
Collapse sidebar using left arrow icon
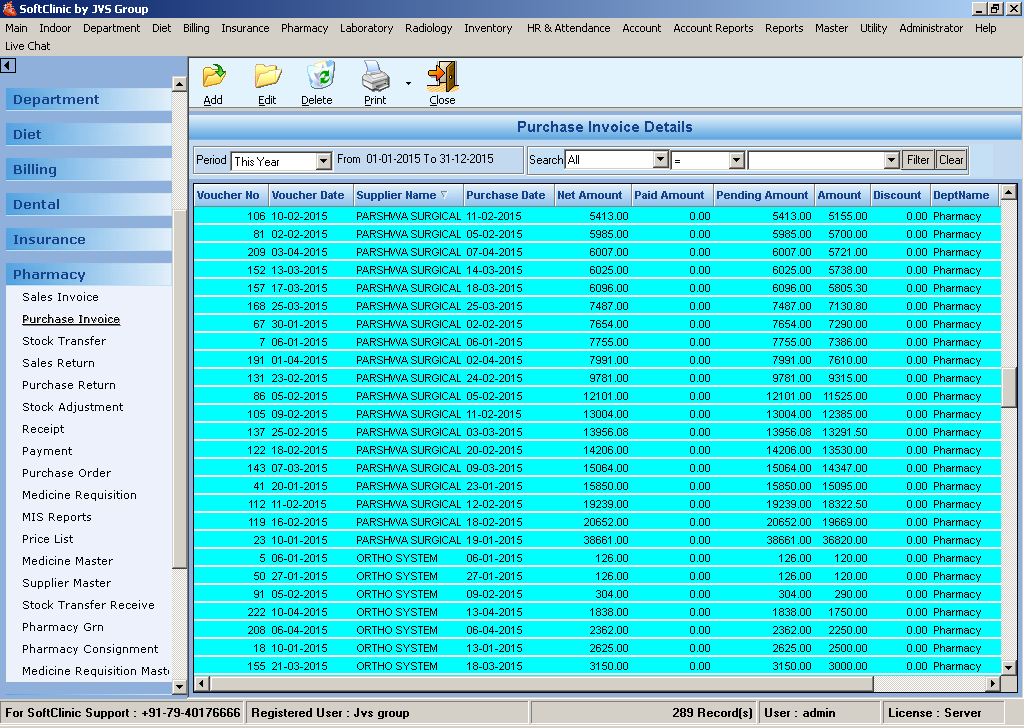coord(8,66)
